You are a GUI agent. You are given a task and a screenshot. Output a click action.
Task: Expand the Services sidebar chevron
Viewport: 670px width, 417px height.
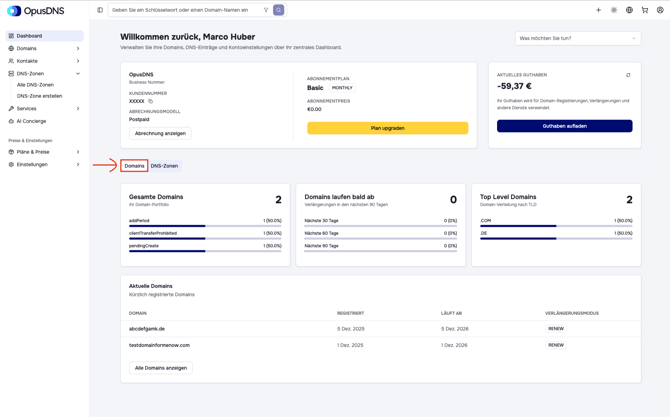pos(78,109)
